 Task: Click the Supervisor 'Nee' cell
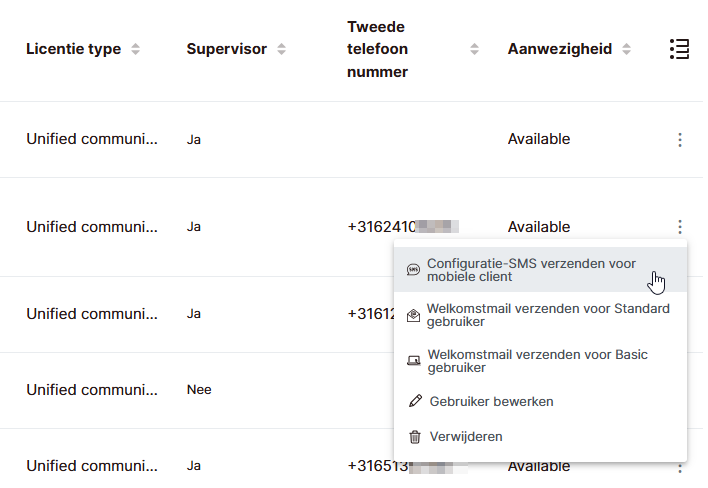click(x=199, y=390)
